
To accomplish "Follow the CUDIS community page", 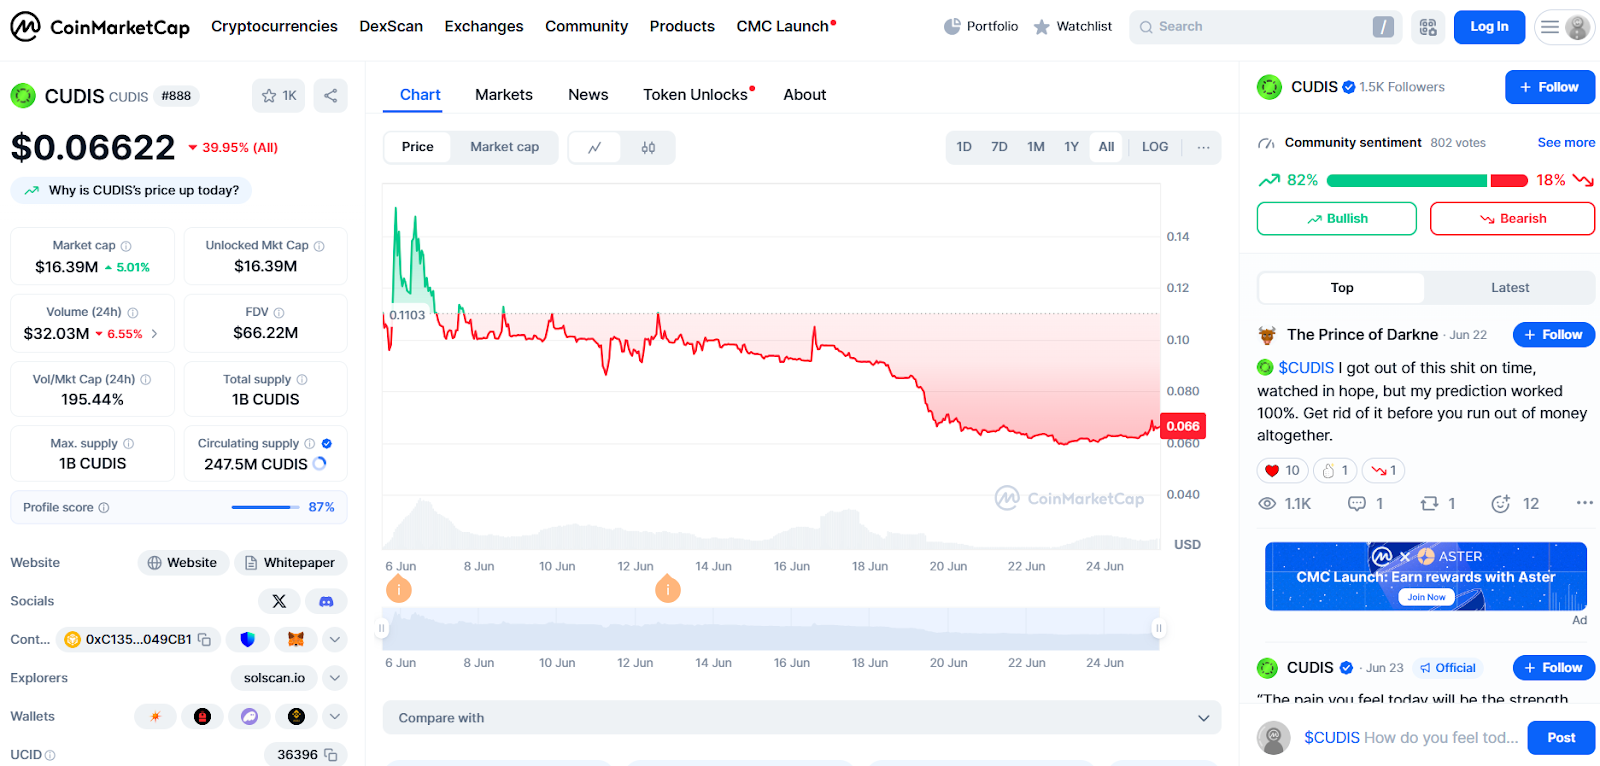I will click(x=1550, y=87).
